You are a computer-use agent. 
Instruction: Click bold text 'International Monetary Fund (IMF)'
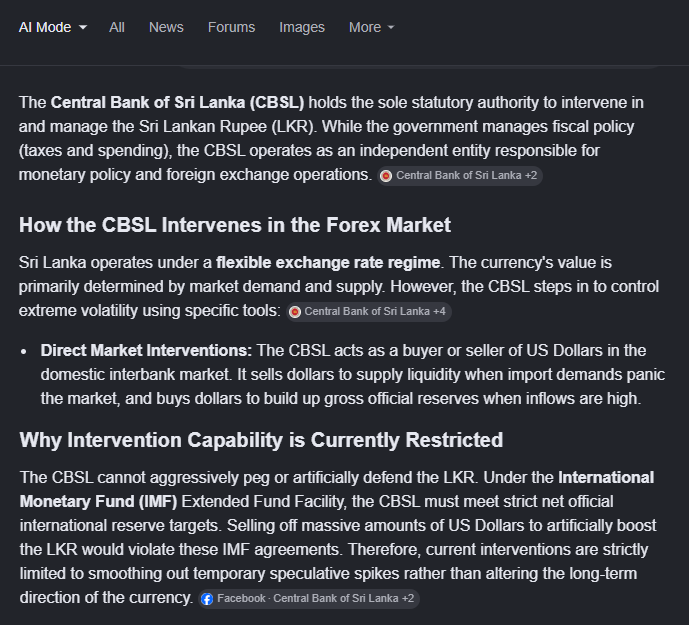click(x=337, y=489)
